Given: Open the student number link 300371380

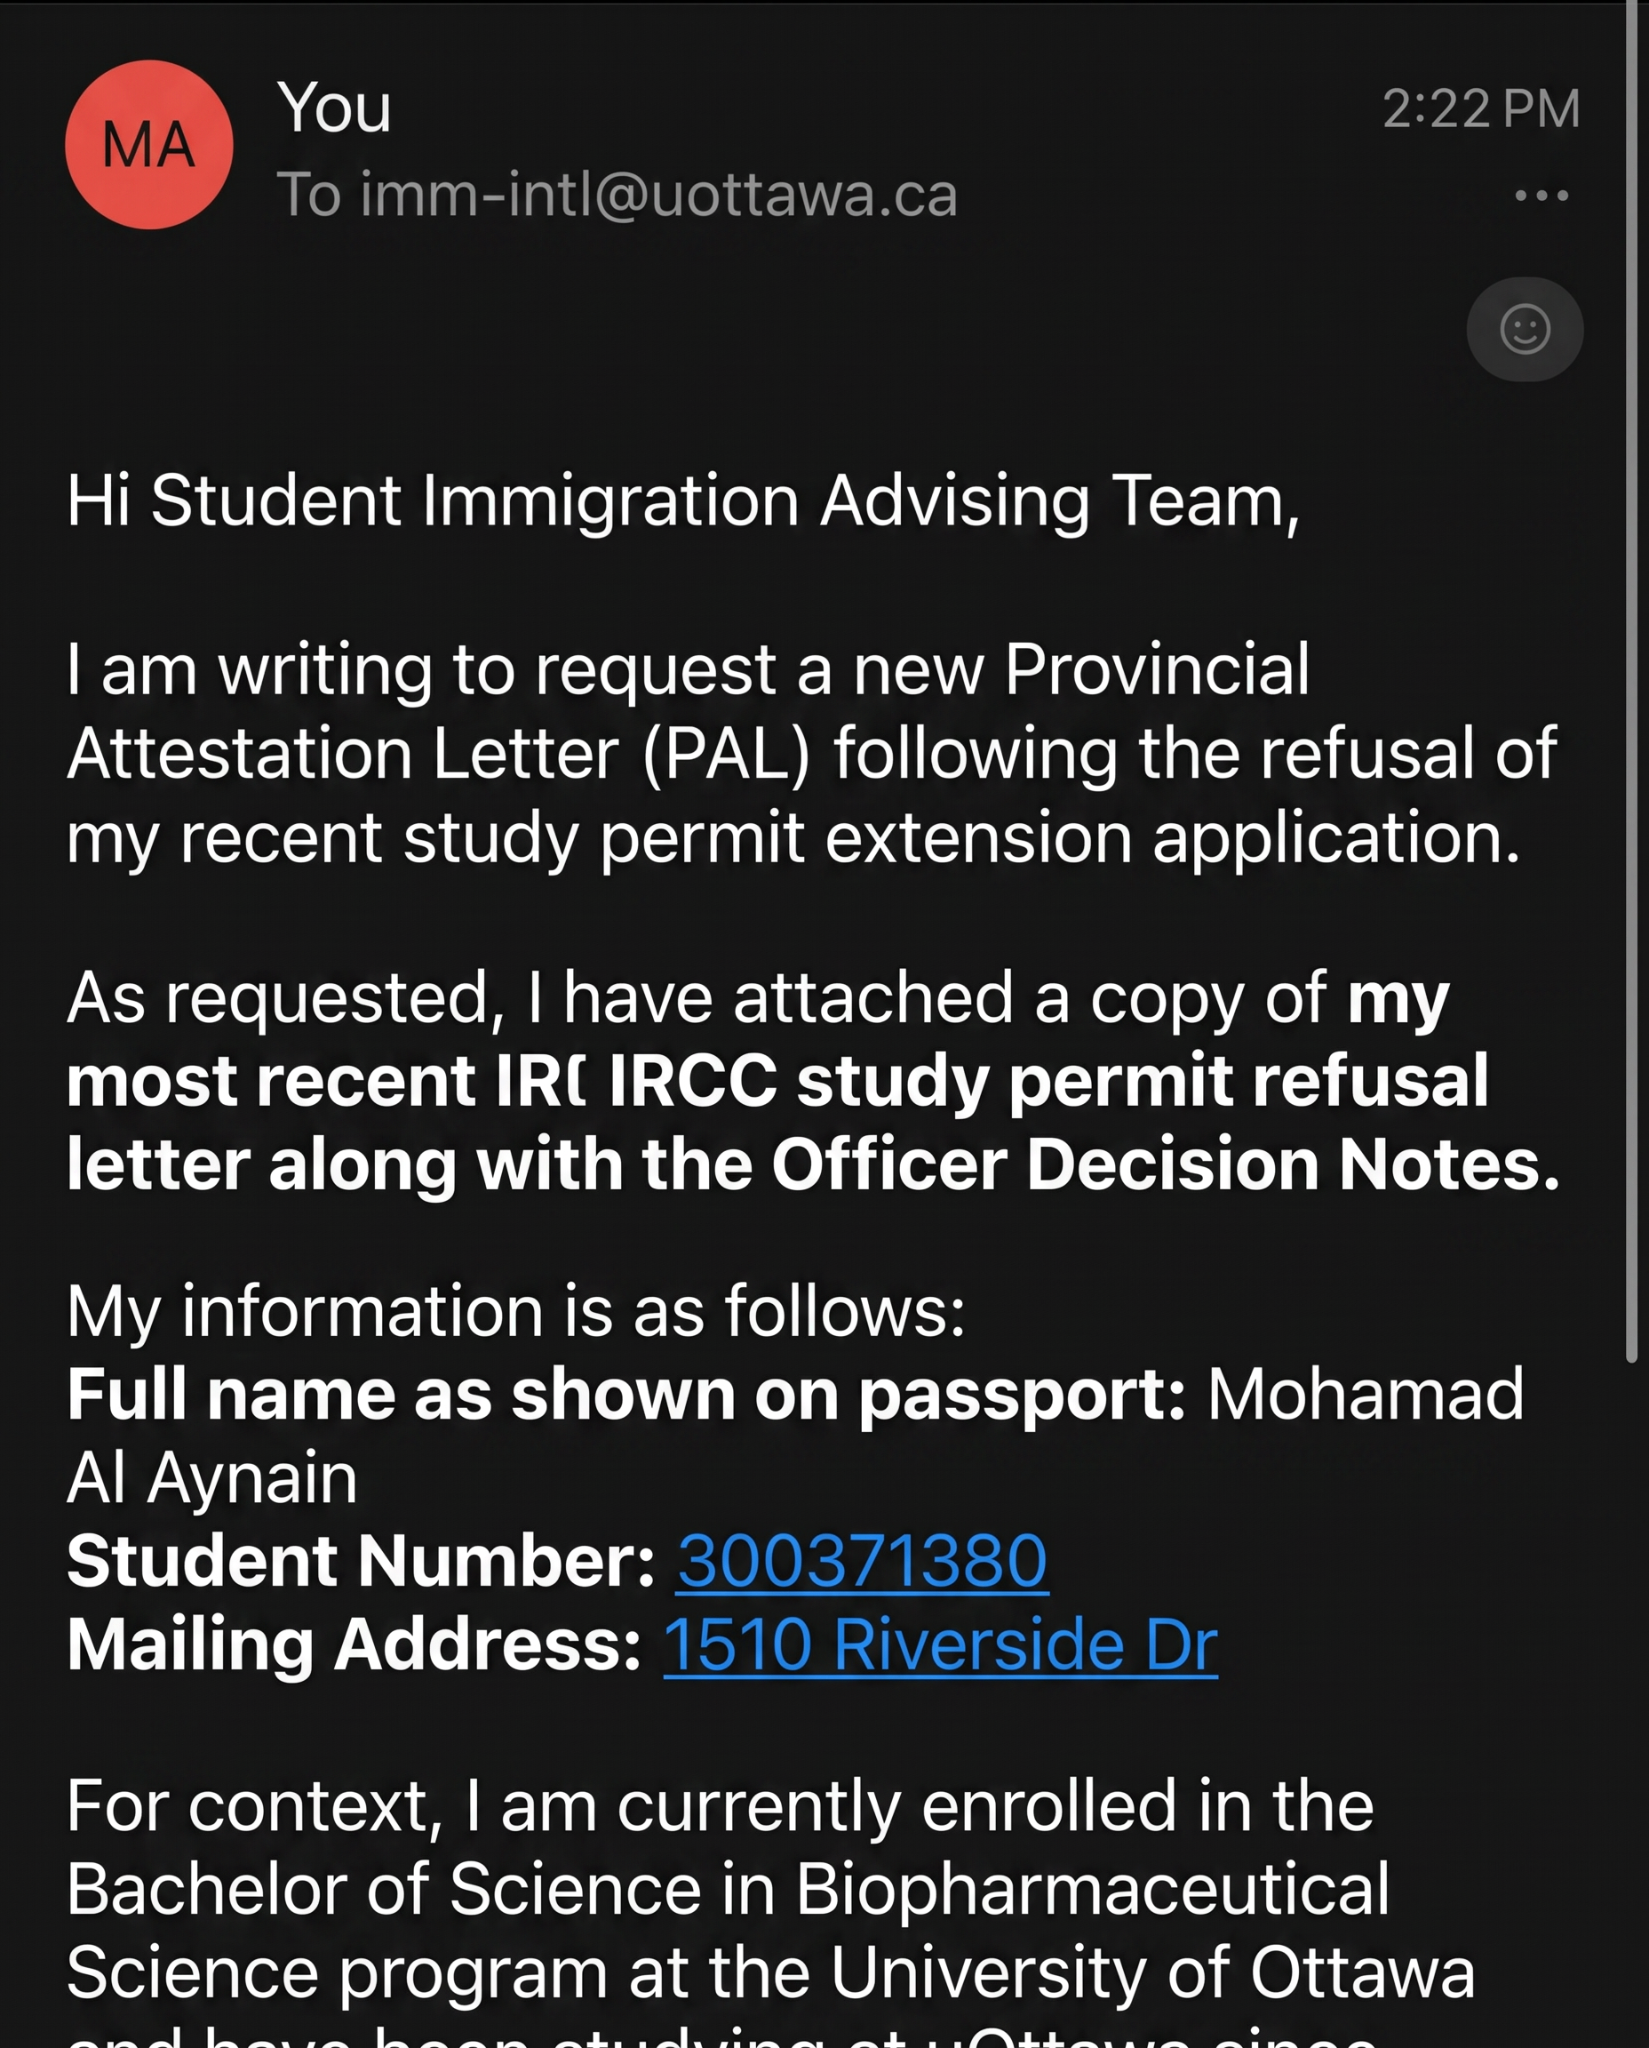Looking at the screenshot, I should (x=862, y=1561).
